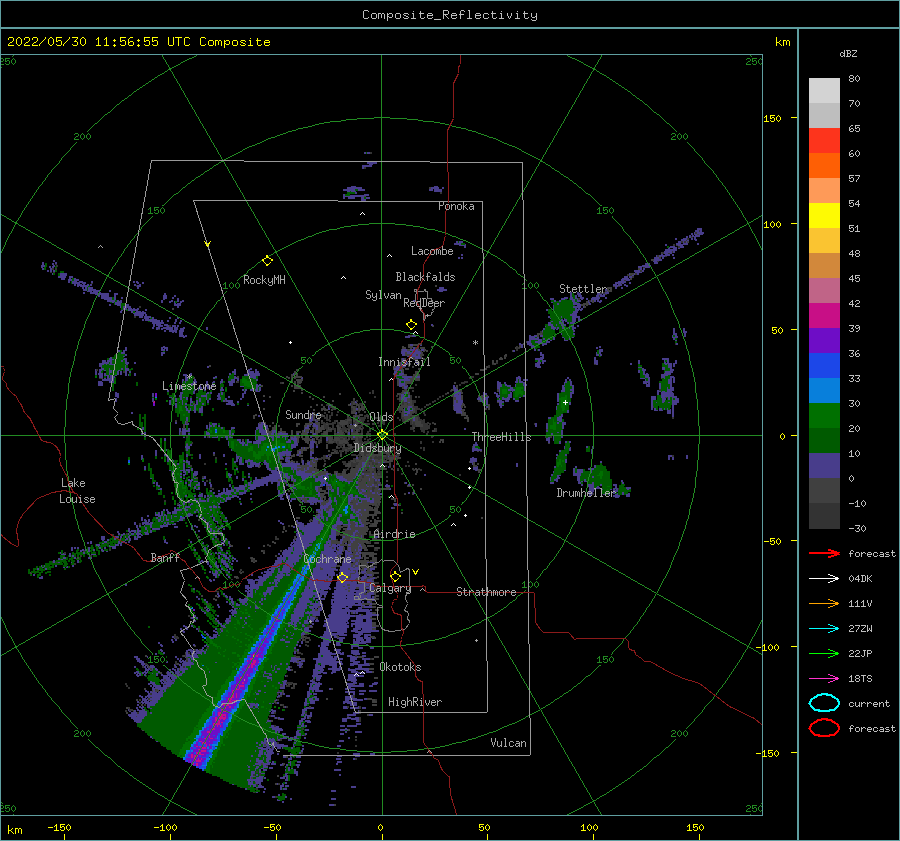The image size is (900, 841).
Task: Click the Drumheller city label
Action: pyautogui.click(x=585, y=493)
